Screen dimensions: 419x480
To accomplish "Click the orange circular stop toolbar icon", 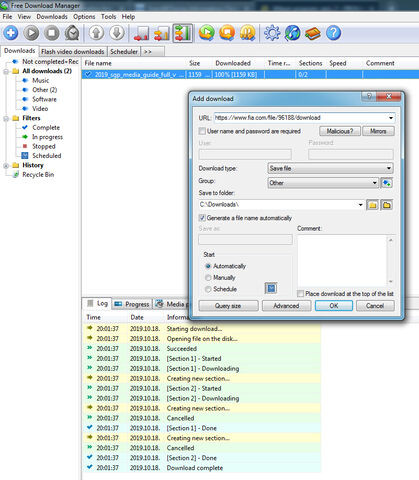I will (x=227, y=33).
